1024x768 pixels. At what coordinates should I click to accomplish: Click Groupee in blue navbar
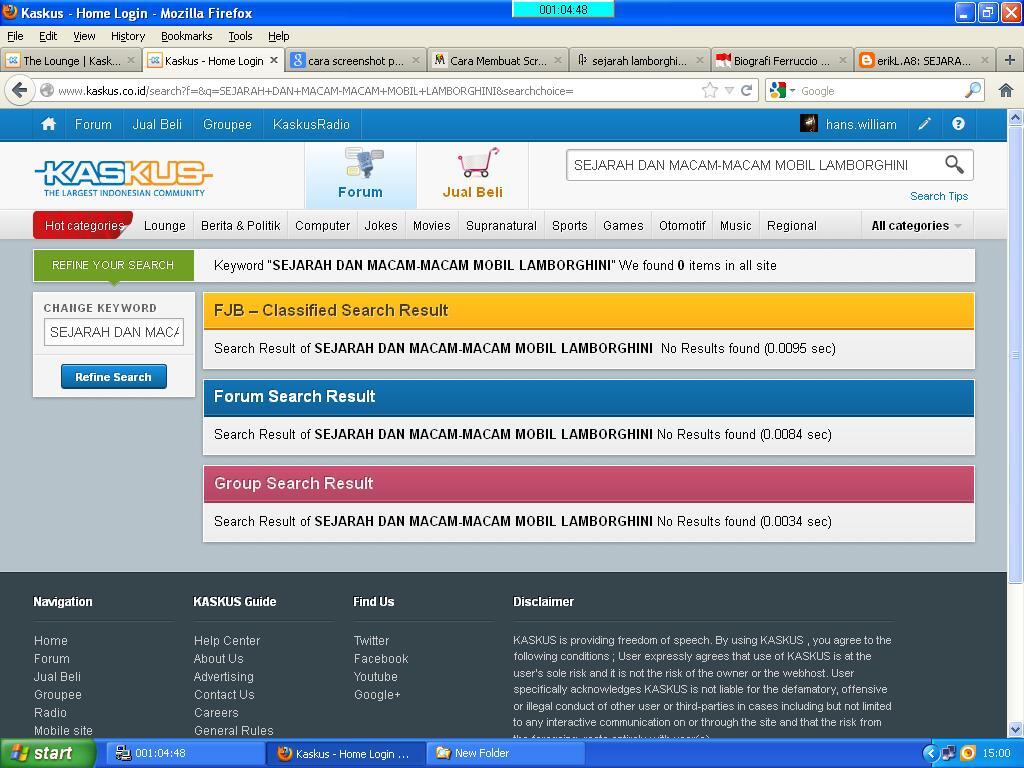[227, 124]
